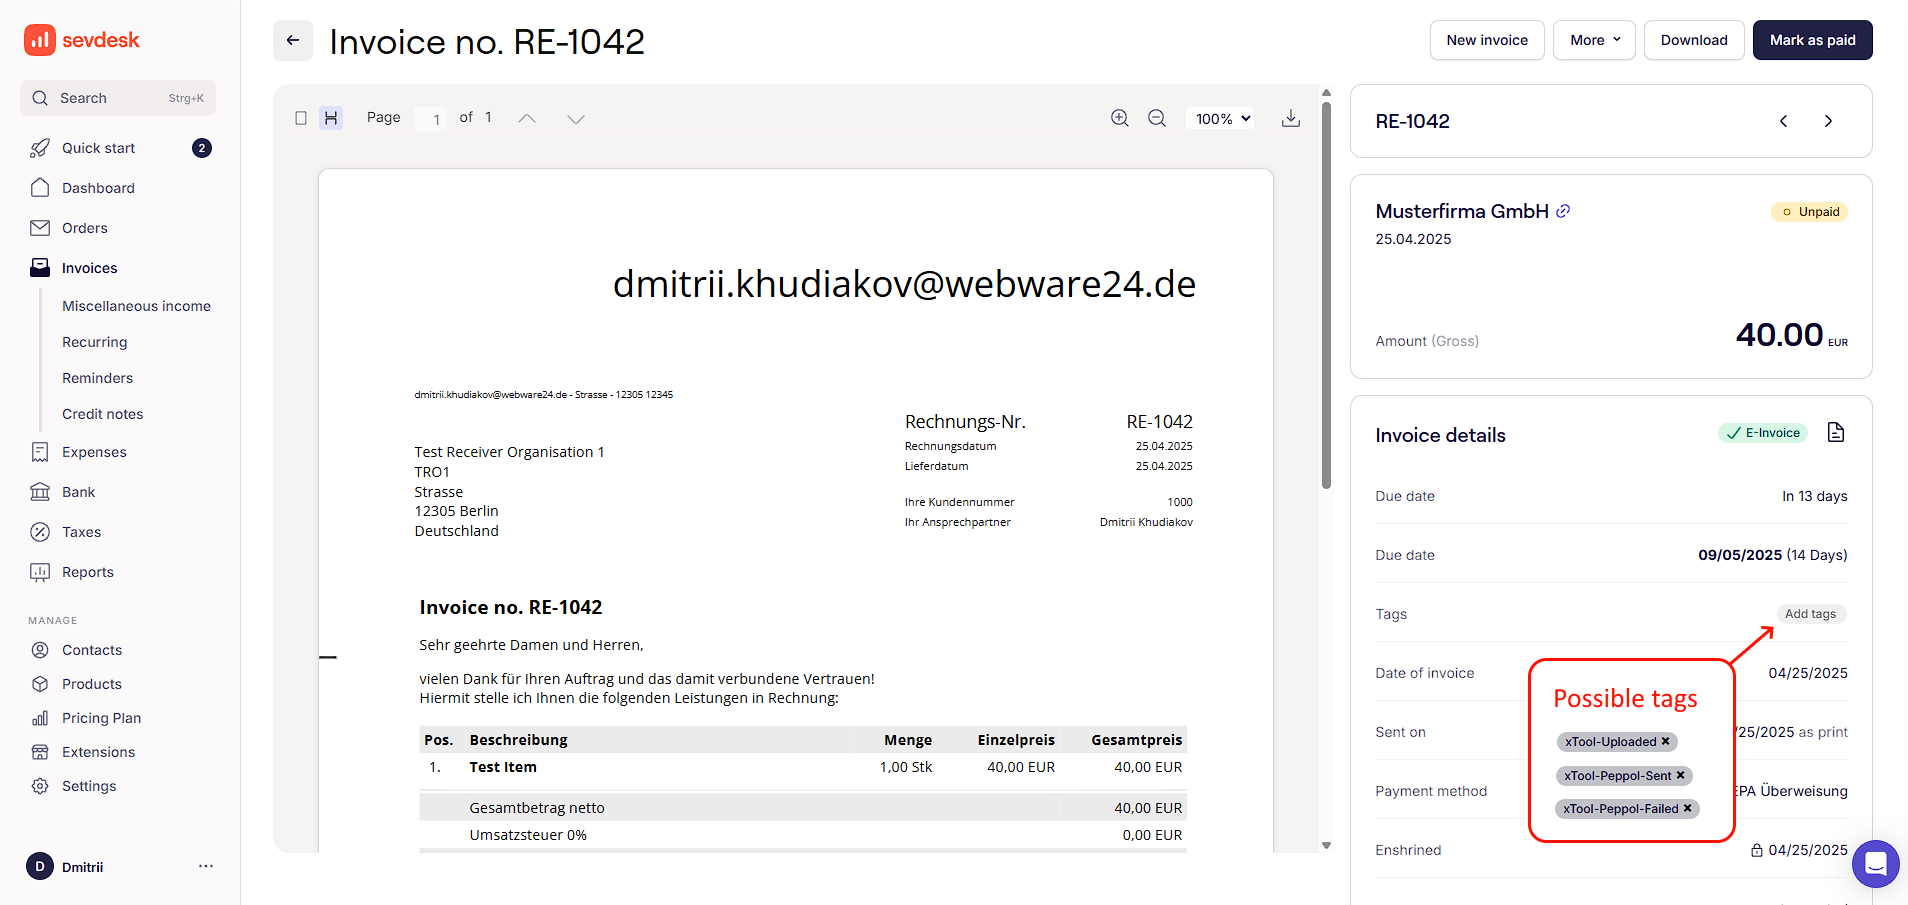Click the zoom-out magnifier in the PDF toolbar
The height and width of the screenshot is (905, 1908).
pos(1156,117)
